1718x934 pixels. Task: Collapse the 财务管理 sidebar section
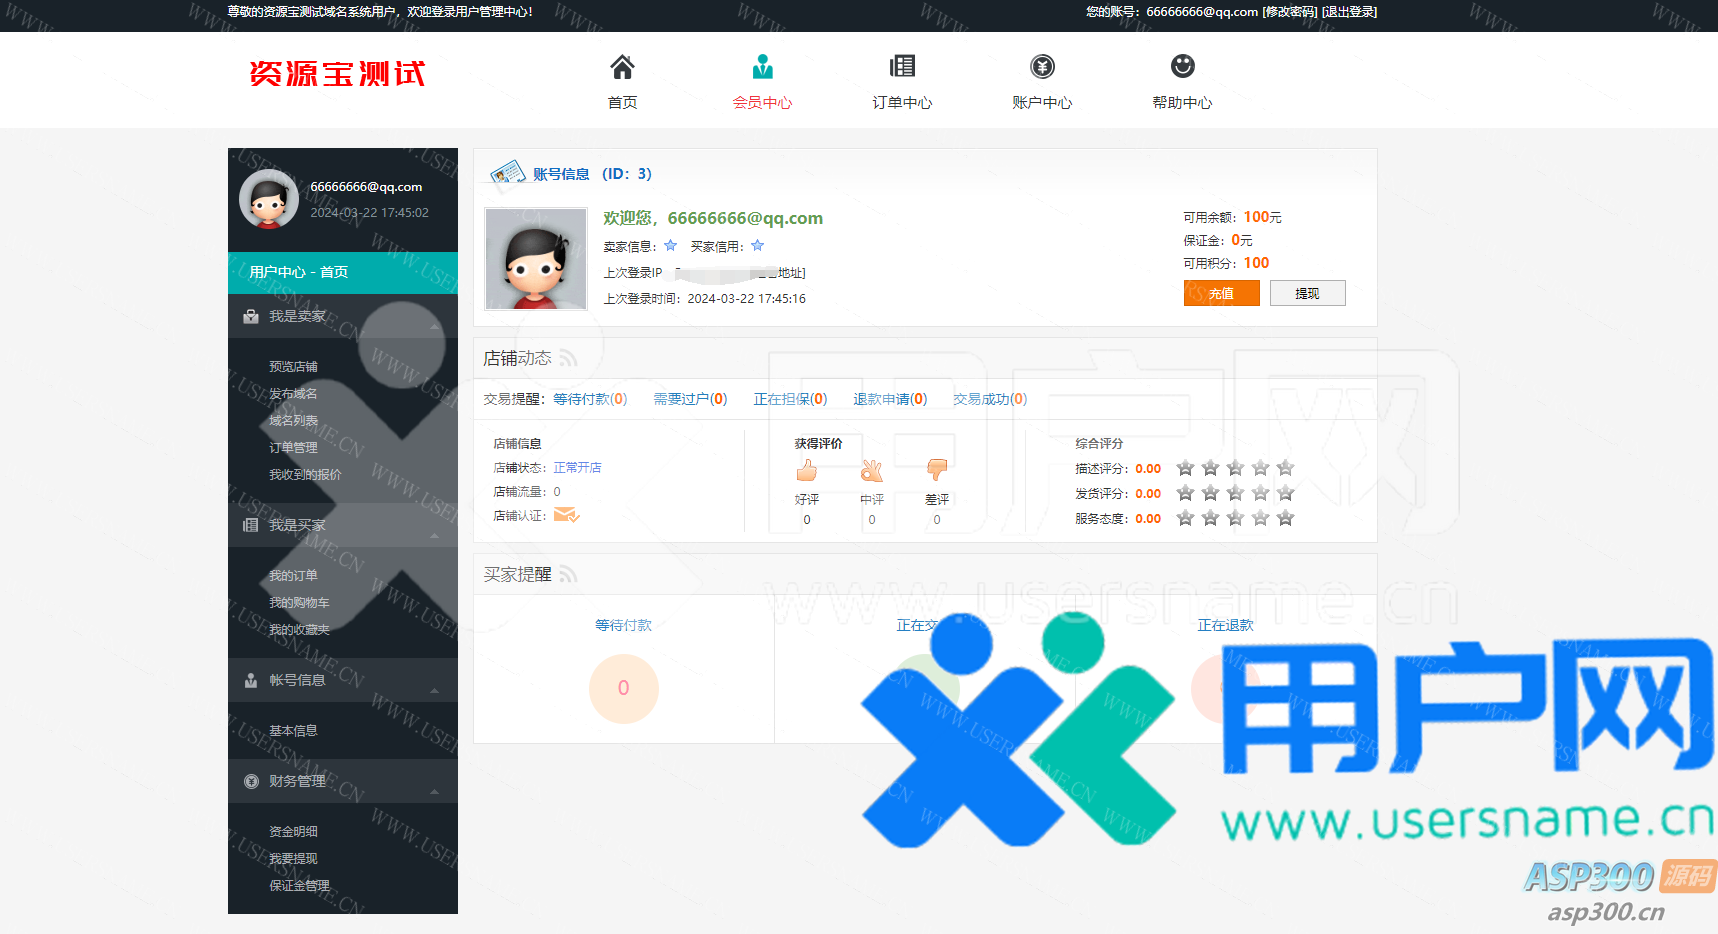[x=435, y=791]
